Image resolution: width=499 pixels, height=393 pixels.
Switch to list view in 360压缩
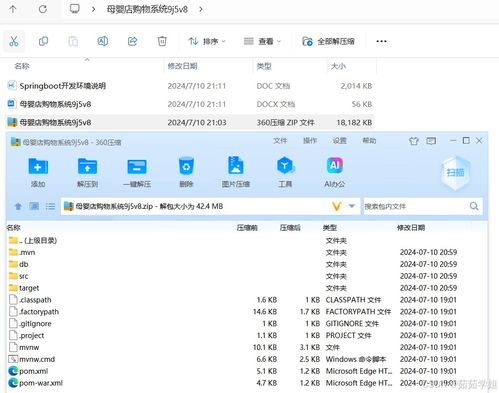click(x=50, y=206)
